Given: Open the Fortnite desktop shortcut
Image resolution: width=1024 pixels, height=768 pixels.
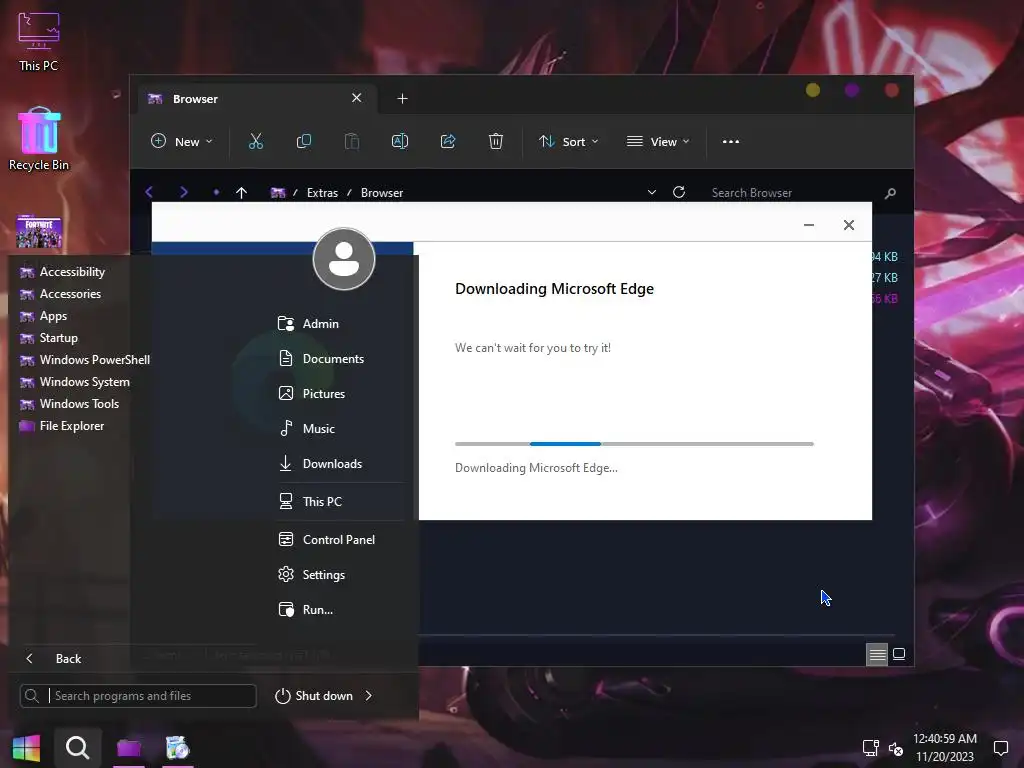Looking at the screenshot, I should (39, 232).
